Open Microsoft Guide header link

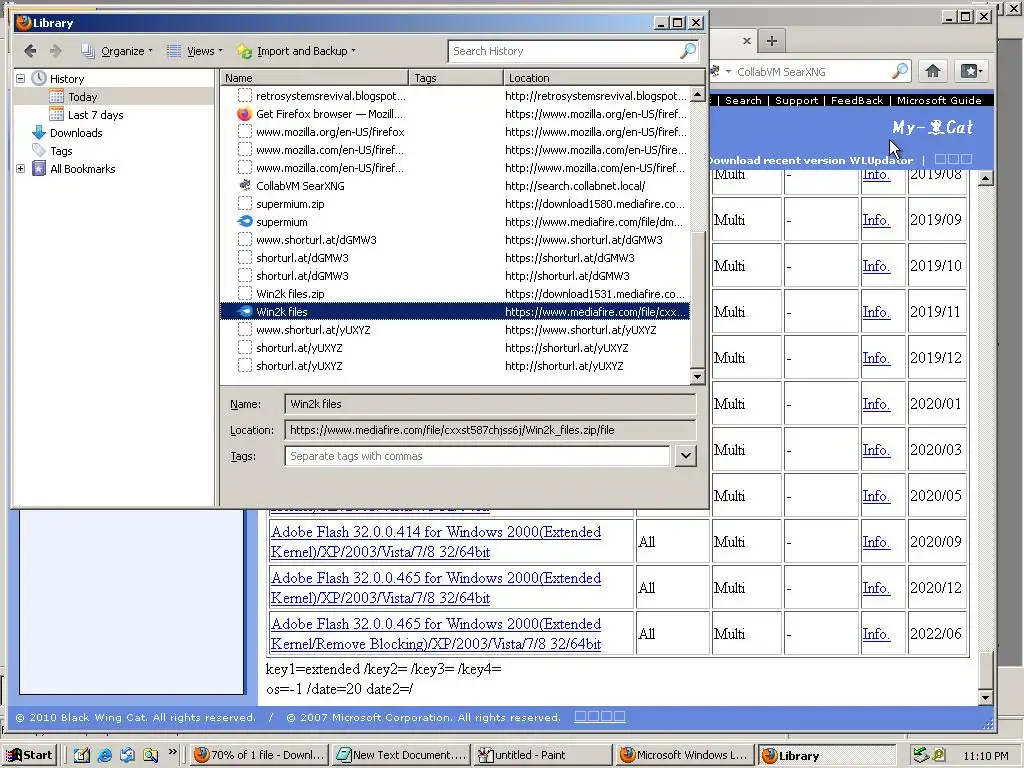click(938, 101)
